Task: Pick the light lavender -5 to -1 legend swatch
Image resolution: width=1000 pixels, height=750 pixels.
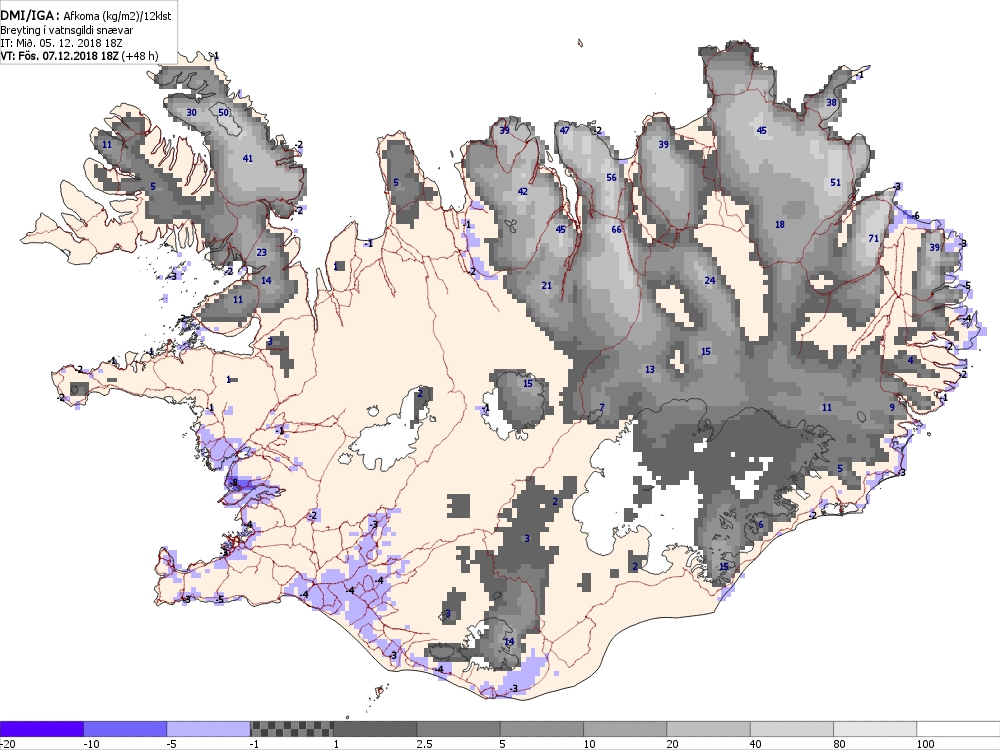Action: tap(209, 729)
